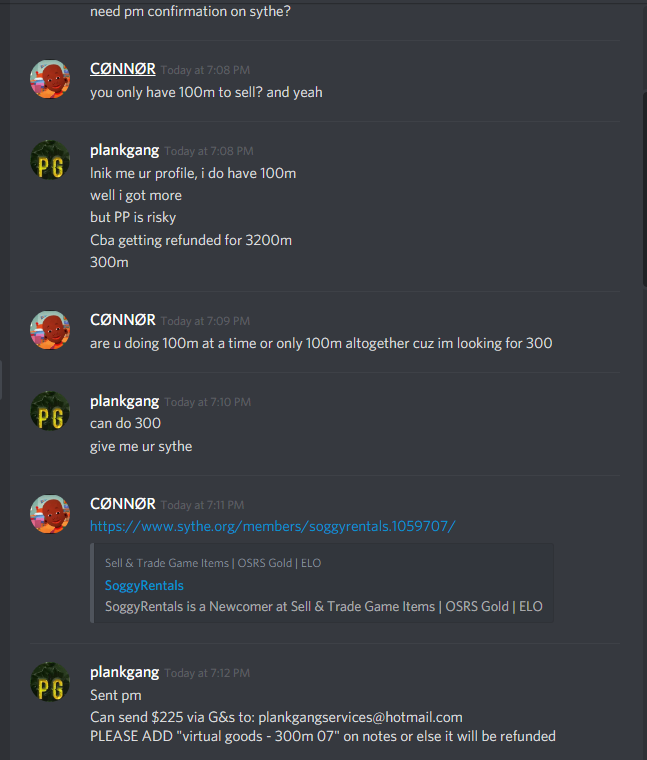The image size is (647, 760).
Task: Click underlined CØNNØR username at 7:08 PM
Action: tap(123, 69)
